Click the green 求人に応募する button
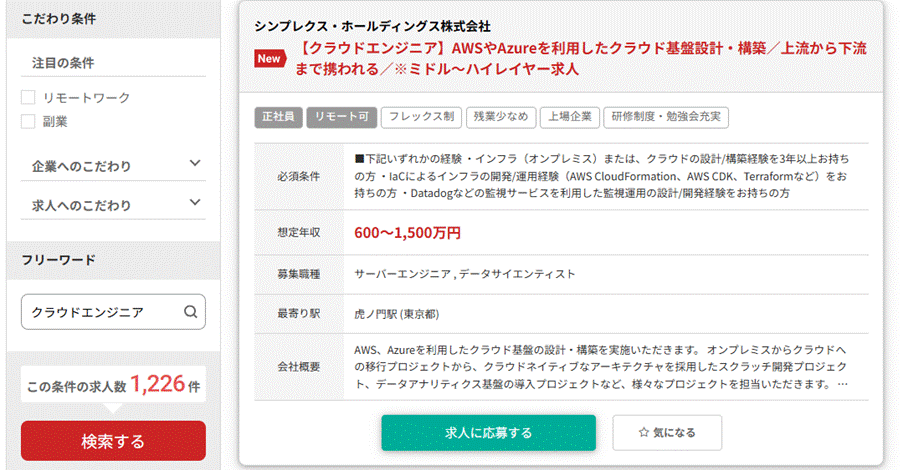Viewport: 903px width, 470px height. coord(488,432)
